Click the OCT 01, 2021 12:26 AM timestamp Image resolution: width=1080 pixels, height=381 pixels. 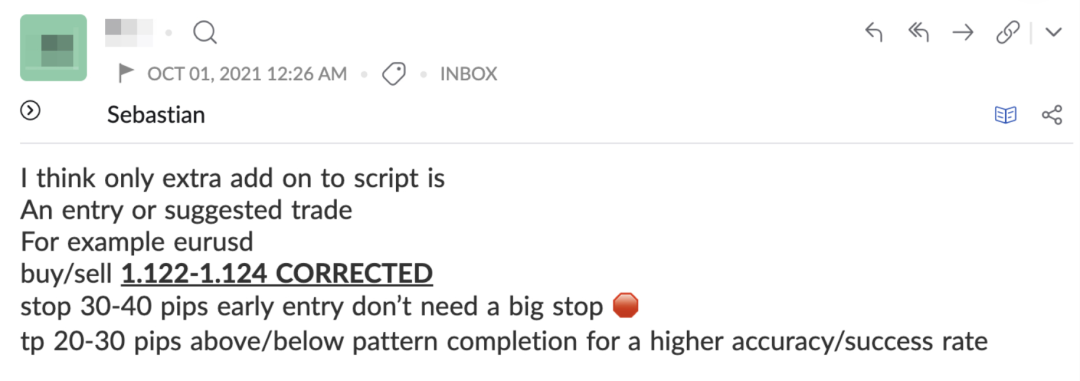click(247, 74)
